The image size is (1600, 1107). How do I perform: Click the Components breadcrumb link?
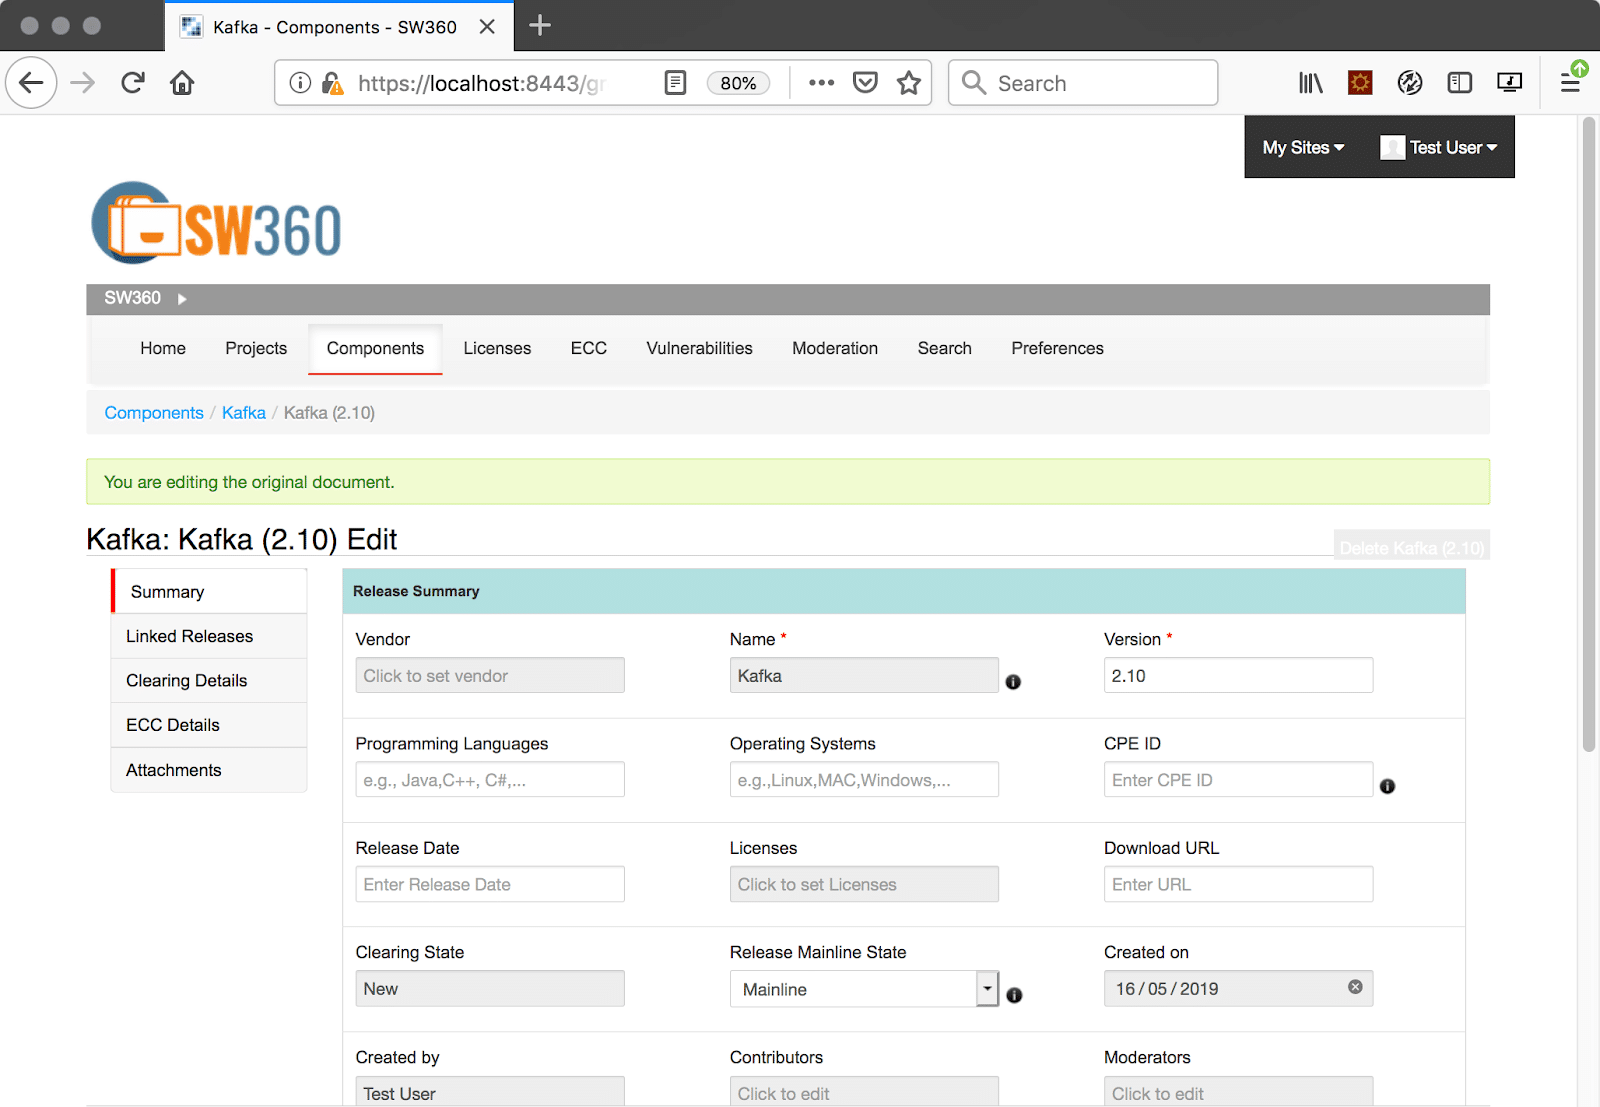(x=154, y=413)
